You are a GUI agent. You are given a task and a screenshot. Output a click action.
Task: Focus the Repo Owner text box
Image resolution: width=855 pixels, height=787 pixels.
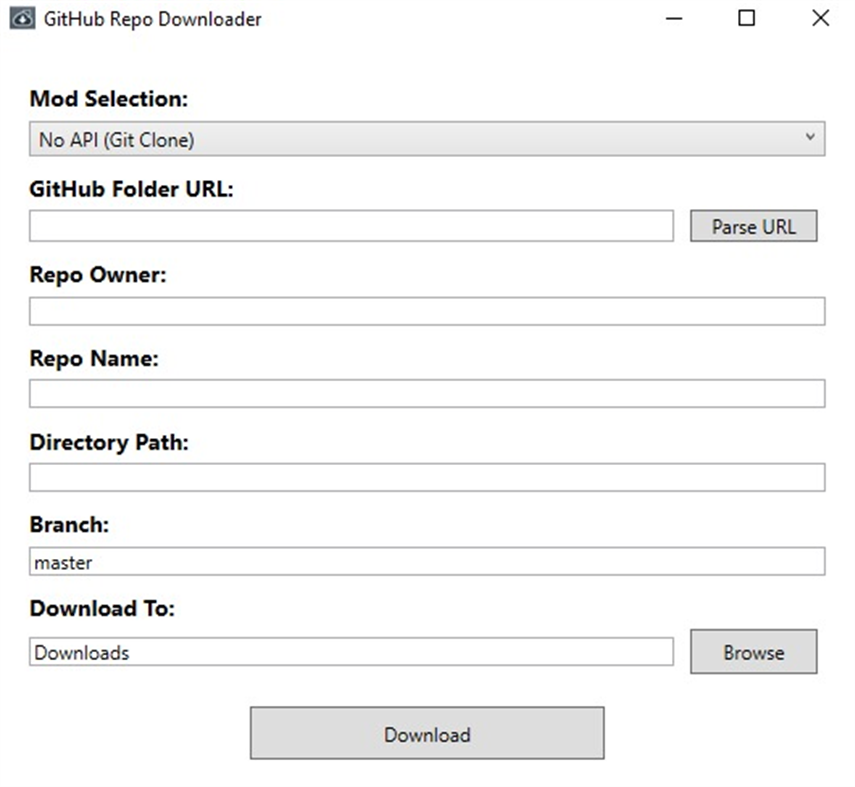click(427, 311)
